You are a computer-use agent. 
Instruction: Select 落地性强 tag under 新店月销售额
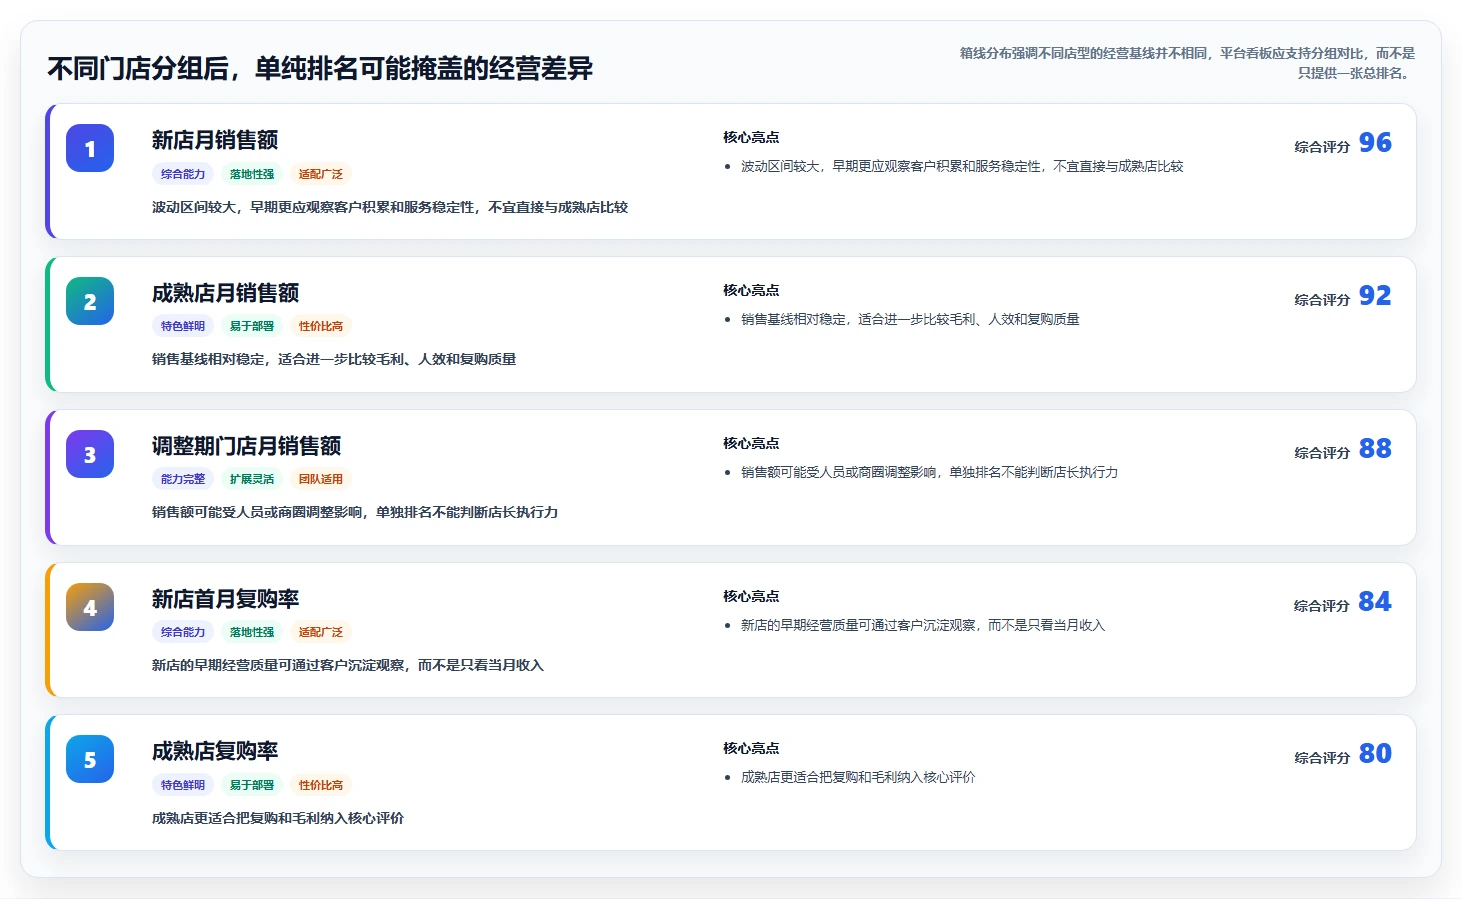coord(252,174)
